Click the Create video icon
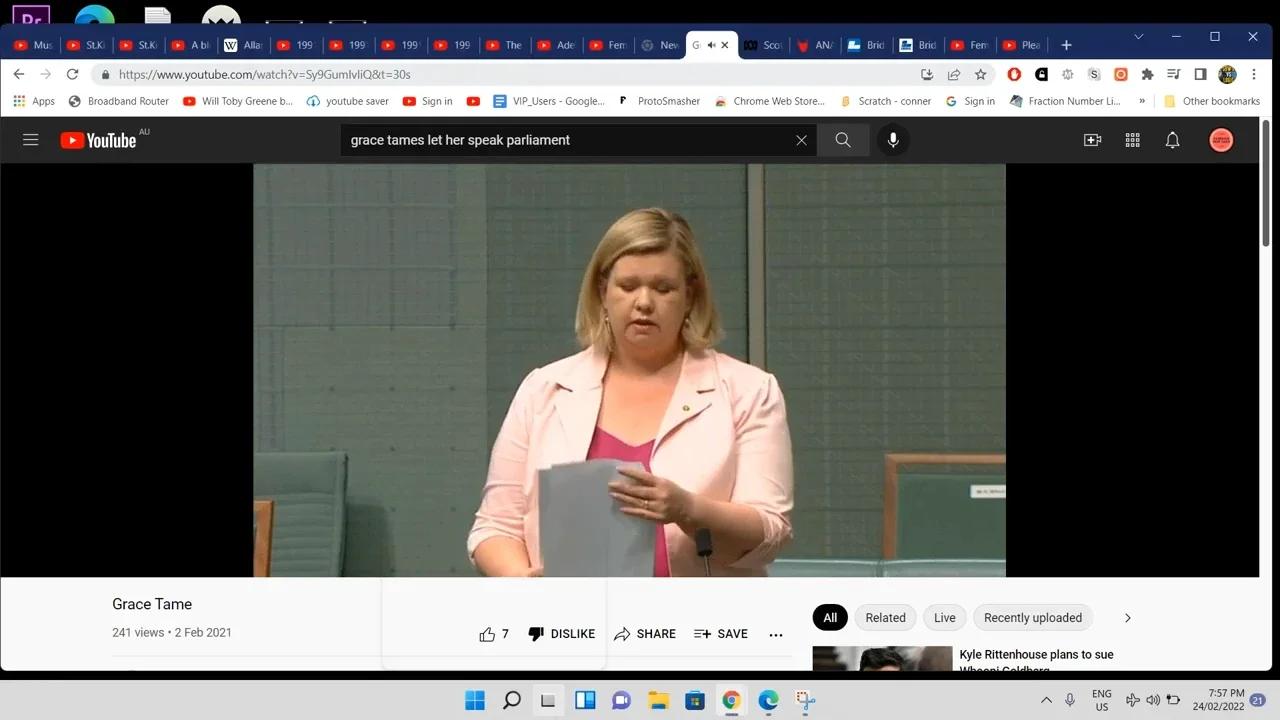Screen dimensions: 1280x720 (1092, 140)
